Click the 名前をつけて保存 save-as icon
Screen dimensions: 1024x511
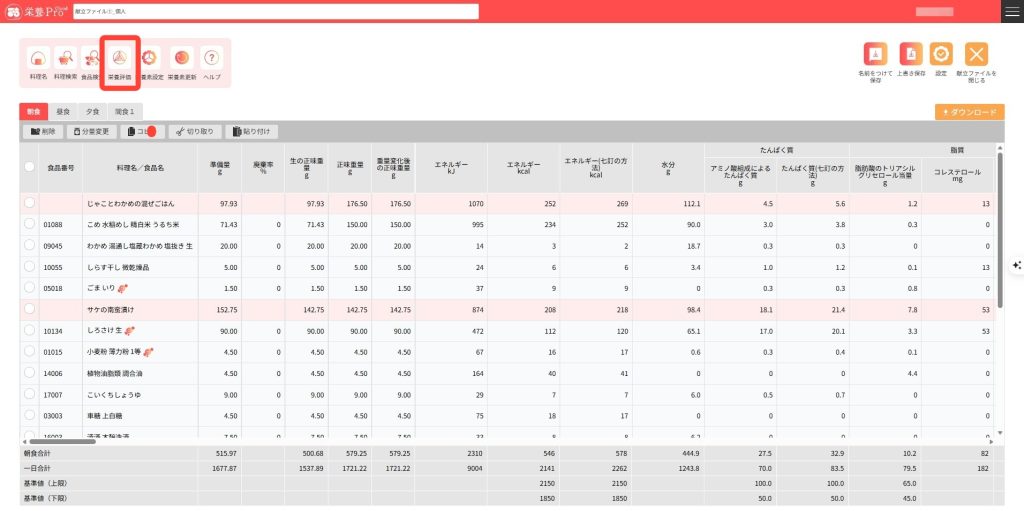point(875,56)
